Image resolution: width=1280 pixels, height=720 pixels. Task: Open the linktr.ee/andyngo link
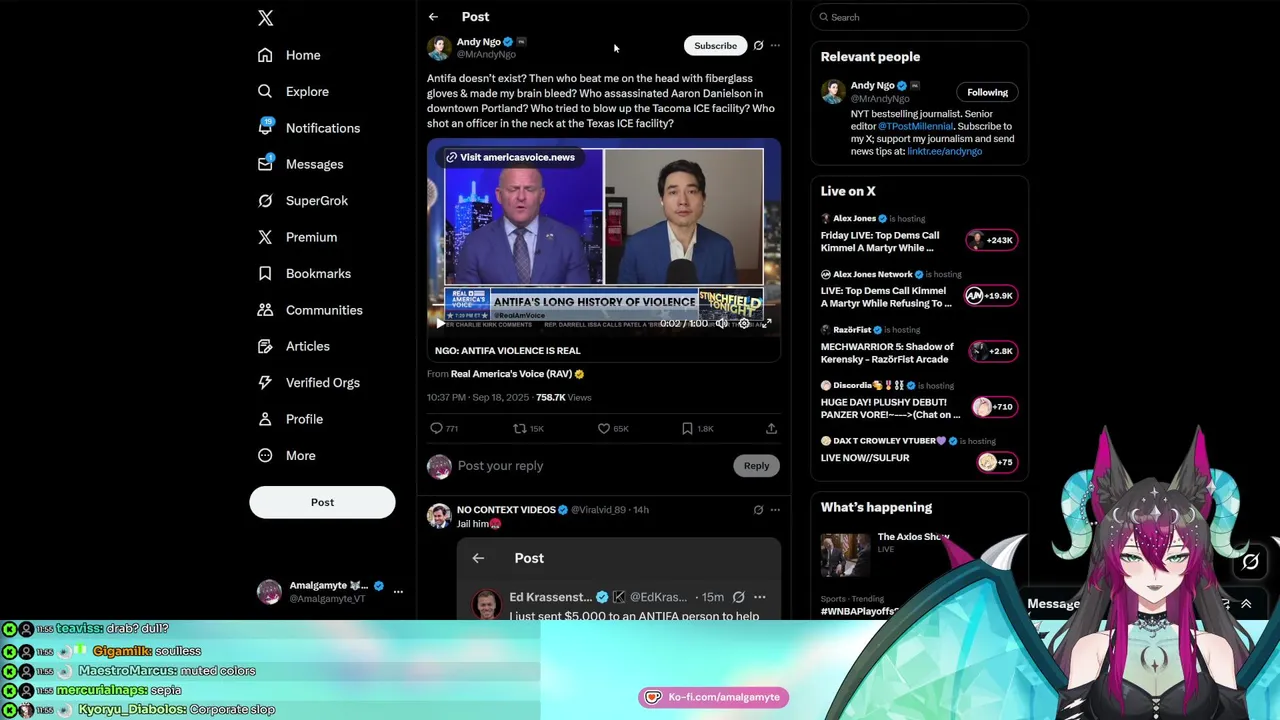(944, 152)
